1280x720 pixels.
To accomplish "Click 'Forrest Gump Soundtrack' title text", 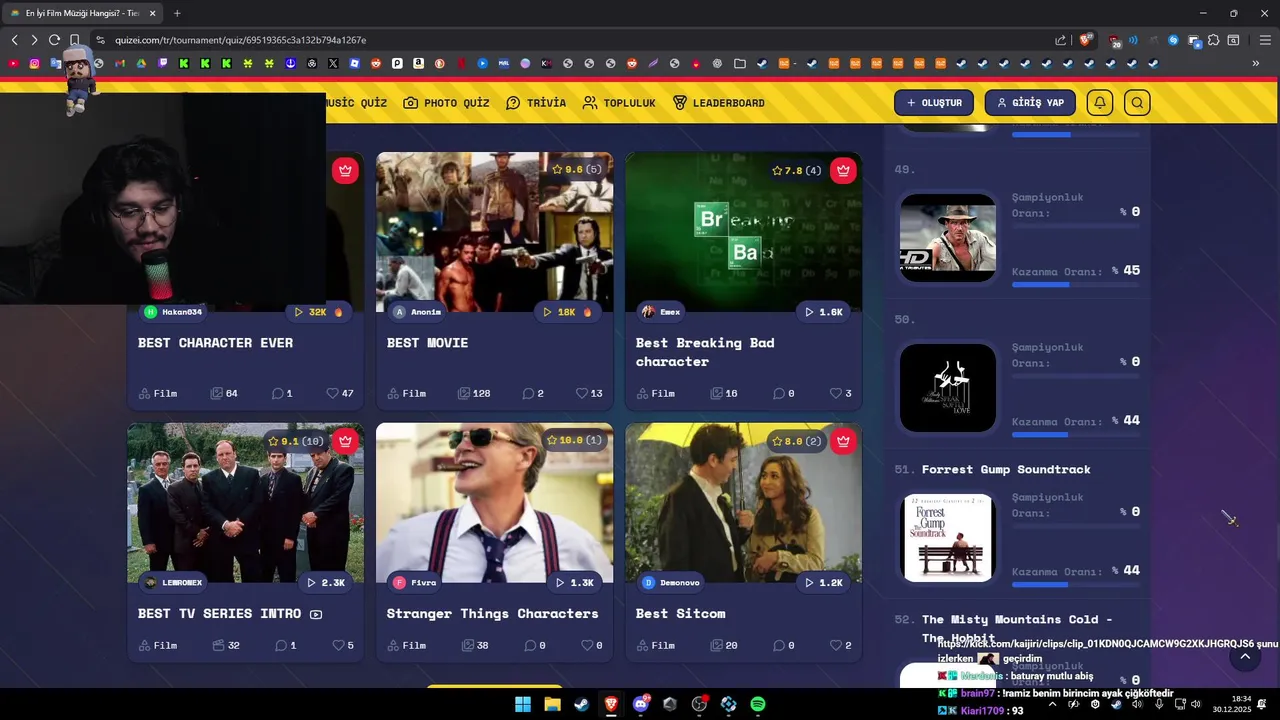I will (1006, 469).
